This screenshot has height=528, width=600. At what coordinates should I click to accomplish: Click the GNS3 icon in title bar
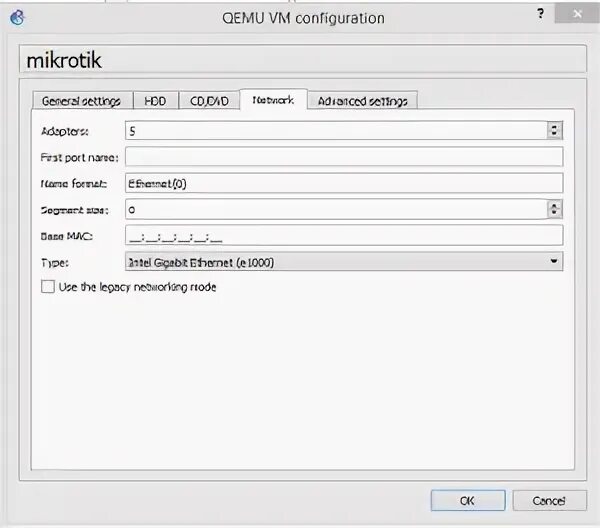coord(17,18)
